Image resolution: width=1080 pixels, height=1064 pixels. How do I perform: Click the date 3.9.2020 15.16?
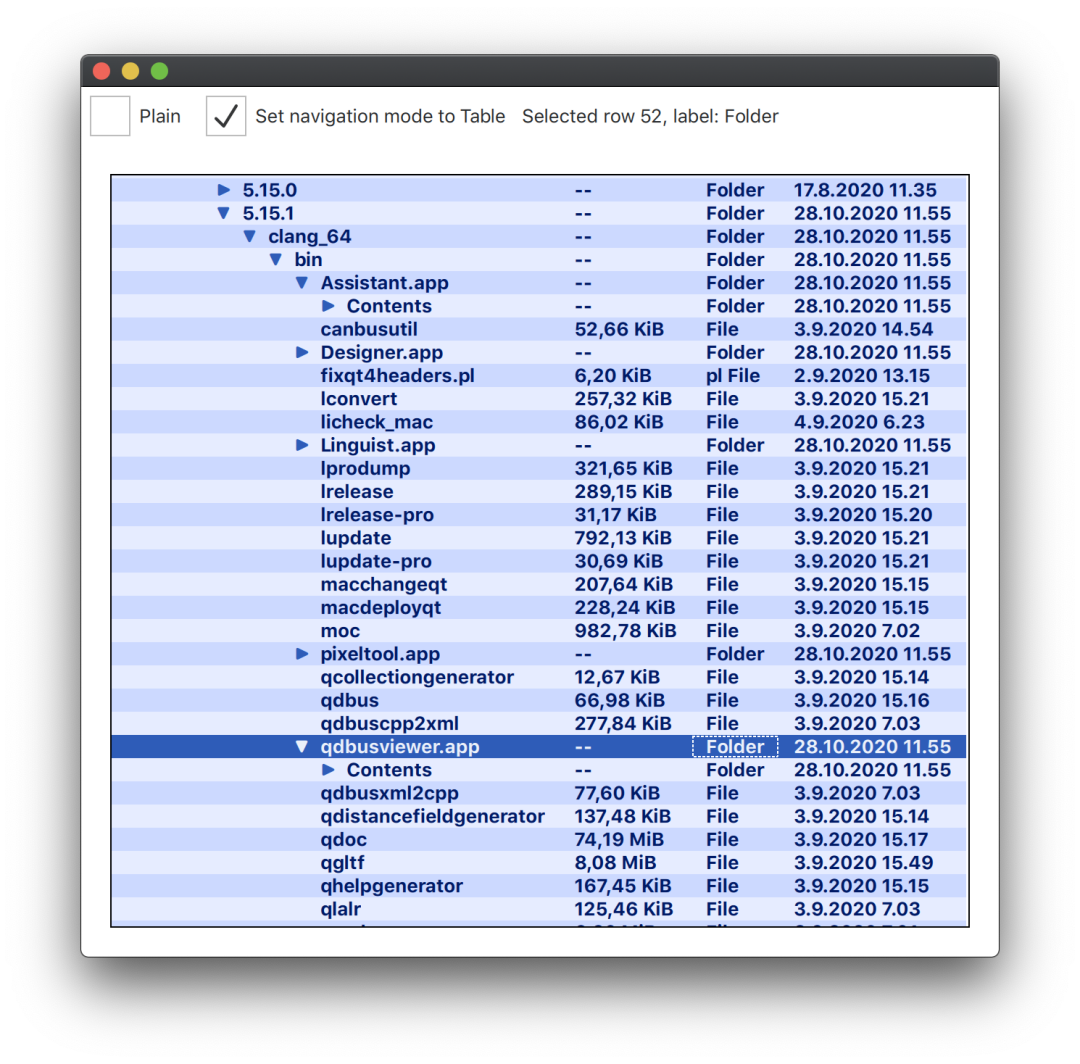[862, 700]
